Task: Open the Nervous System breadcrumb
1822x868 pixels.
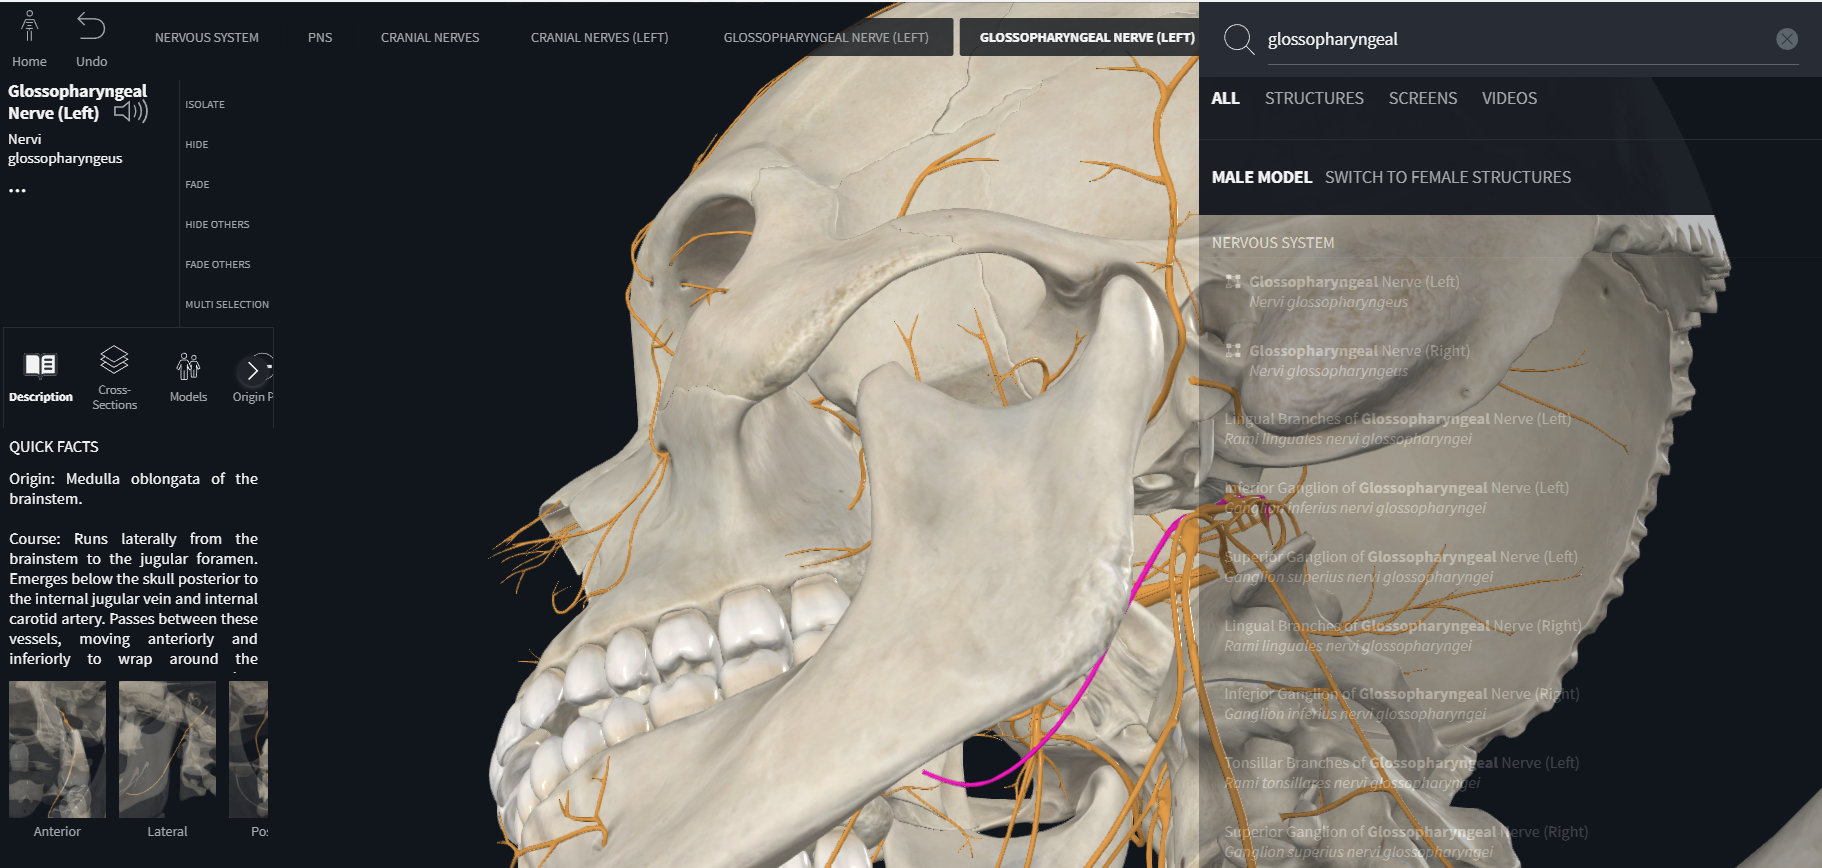Action: click(x=207, y=37)
